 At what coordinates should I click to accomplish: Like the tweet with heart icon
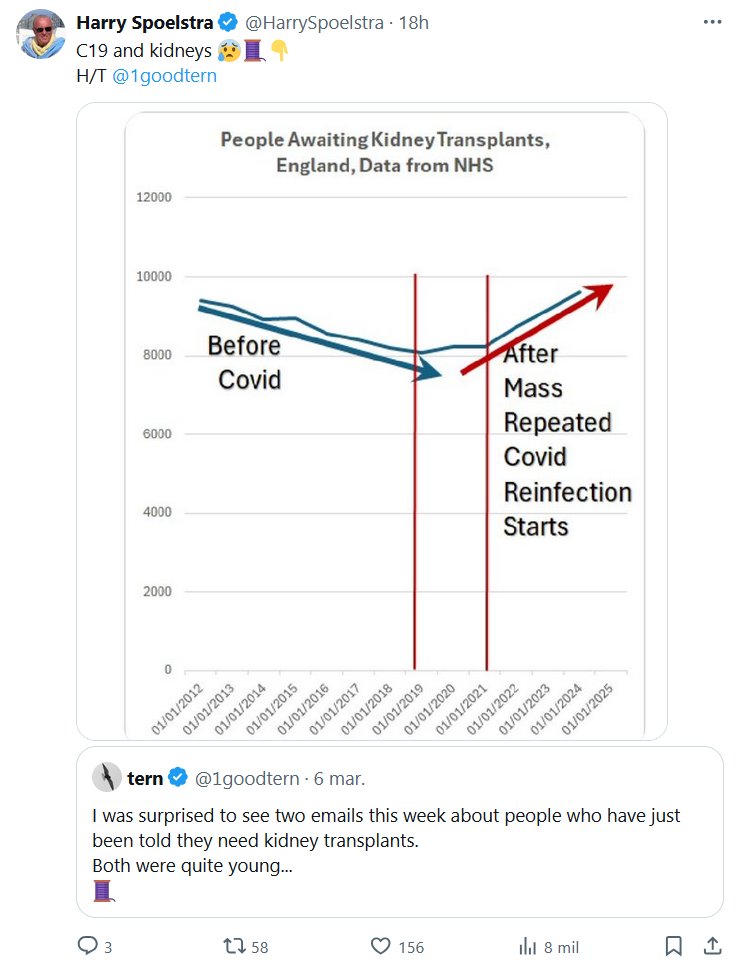pyautogui.click(x=380, y=946)
